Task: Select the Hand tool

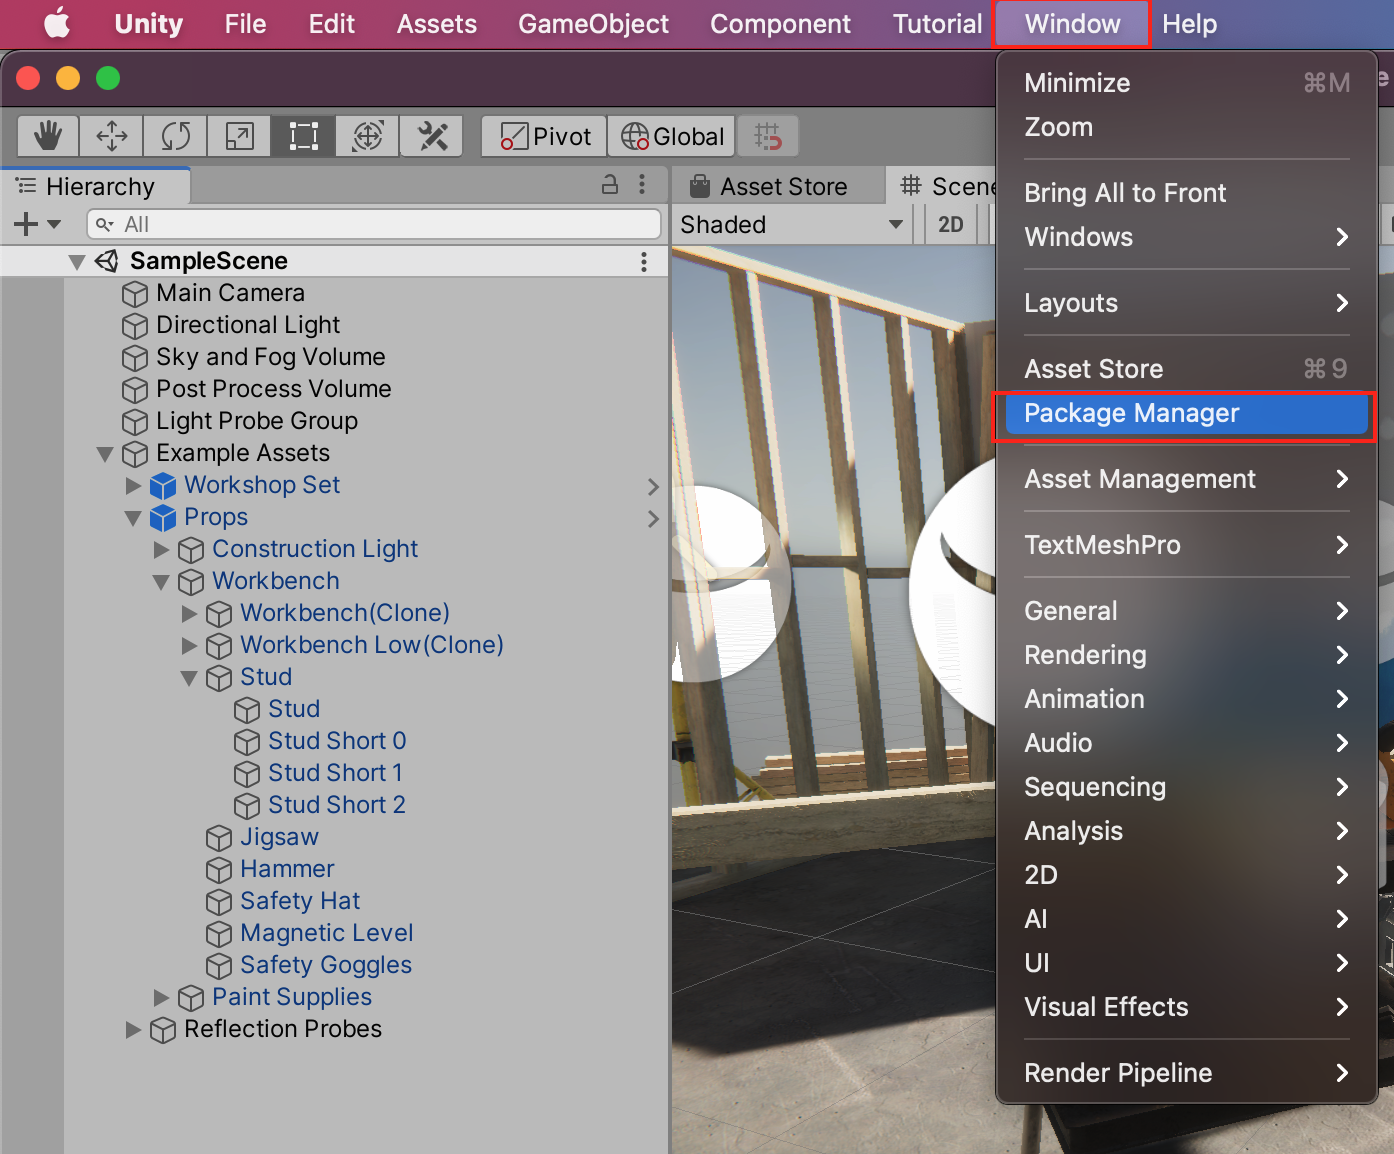Action: pyautogui.click(x=48, y=136)
